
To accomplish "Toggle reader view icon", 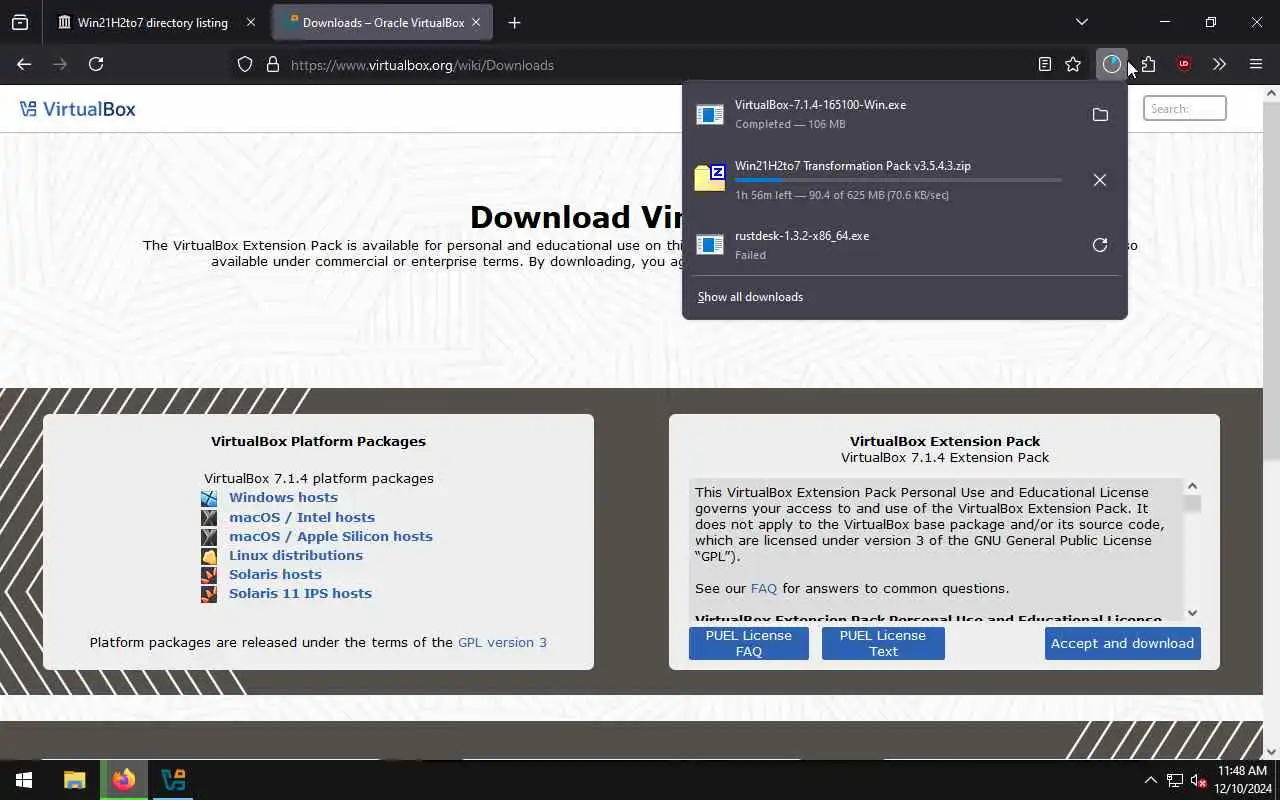I will tap(1045, 65).
